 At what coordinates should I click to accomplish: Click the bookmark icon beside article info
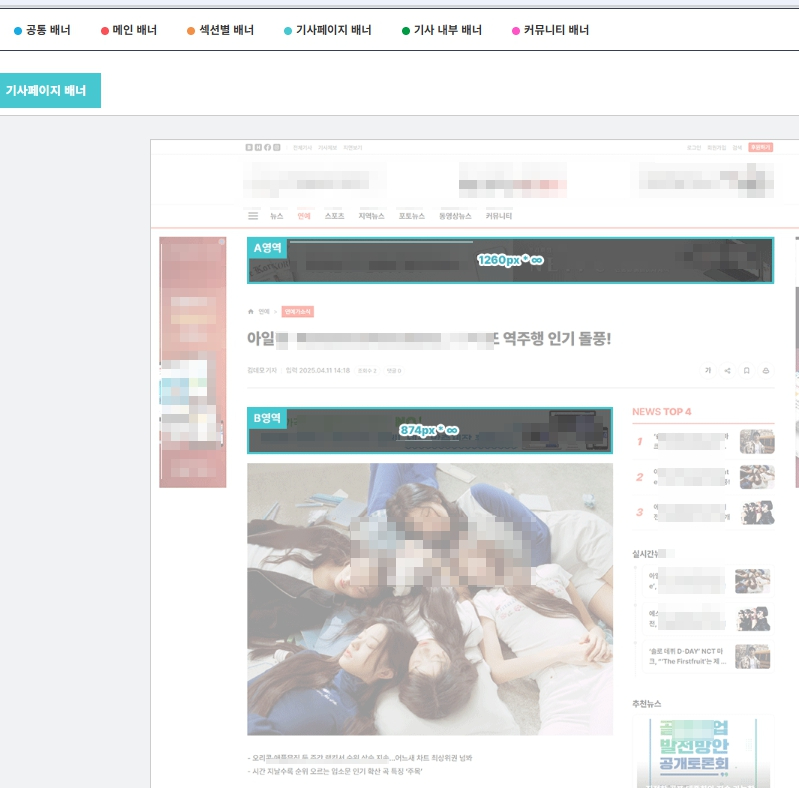point(747,371)
